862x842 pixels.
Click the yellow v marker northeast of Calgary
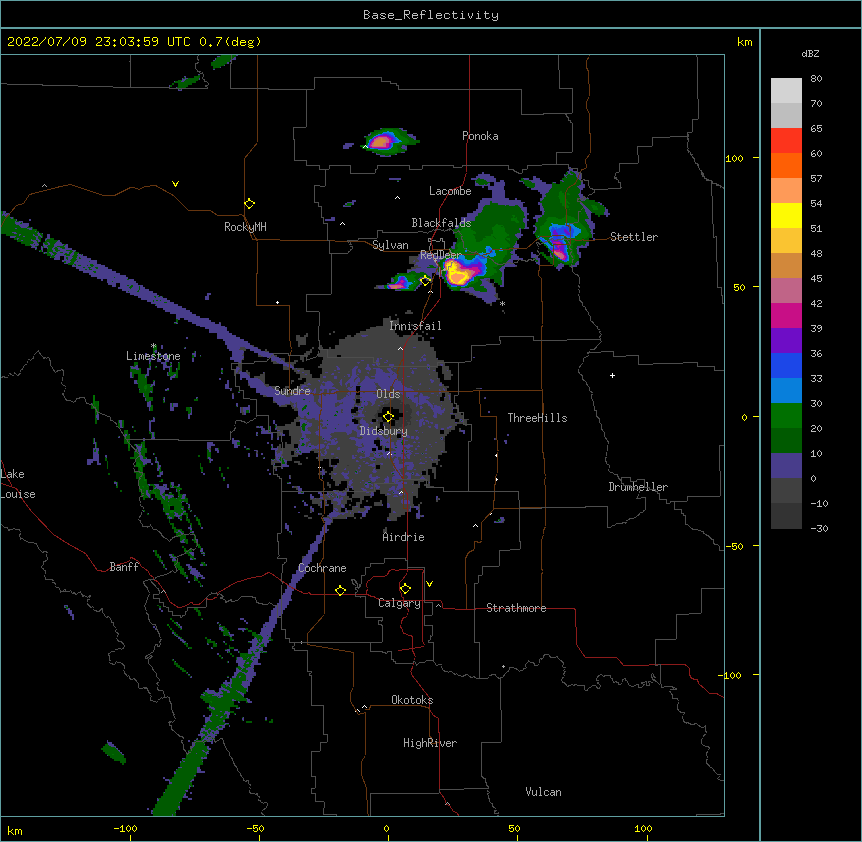coord(429,584)
